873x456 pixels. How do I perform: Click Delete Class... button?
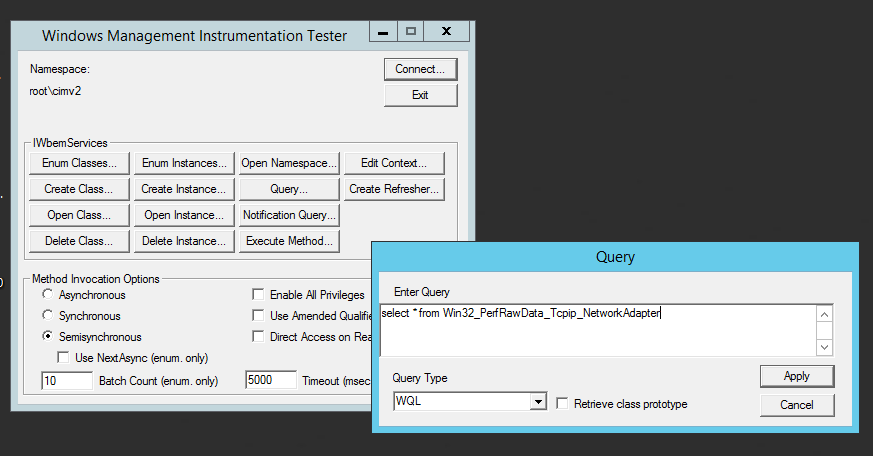click(79, 241)
